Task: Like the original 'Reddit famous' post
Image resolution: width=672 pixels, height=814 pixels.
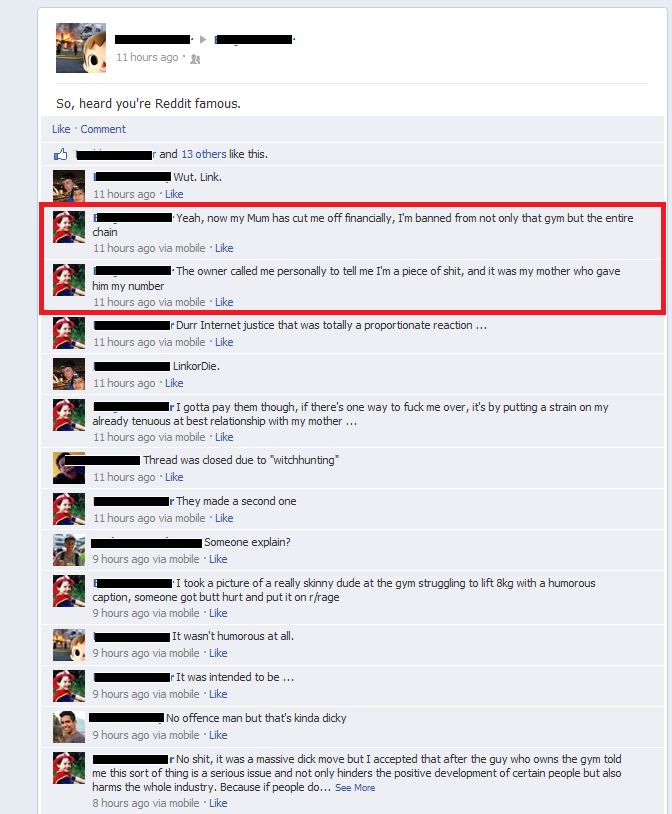Action: point(61,129)
